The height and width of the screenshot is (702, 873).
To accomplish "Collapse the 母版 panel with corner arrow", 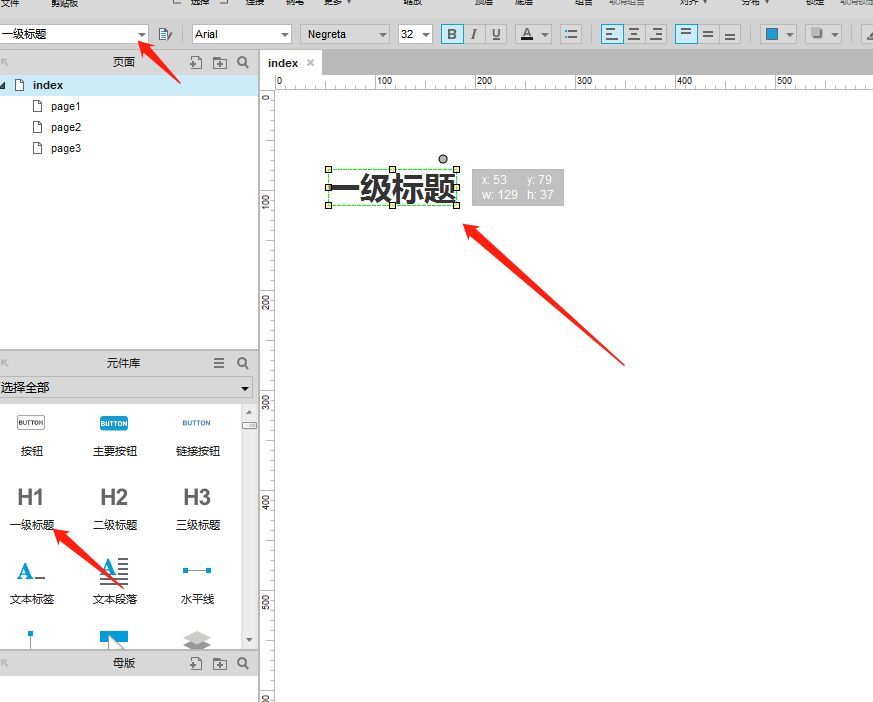I will [4, 663].
